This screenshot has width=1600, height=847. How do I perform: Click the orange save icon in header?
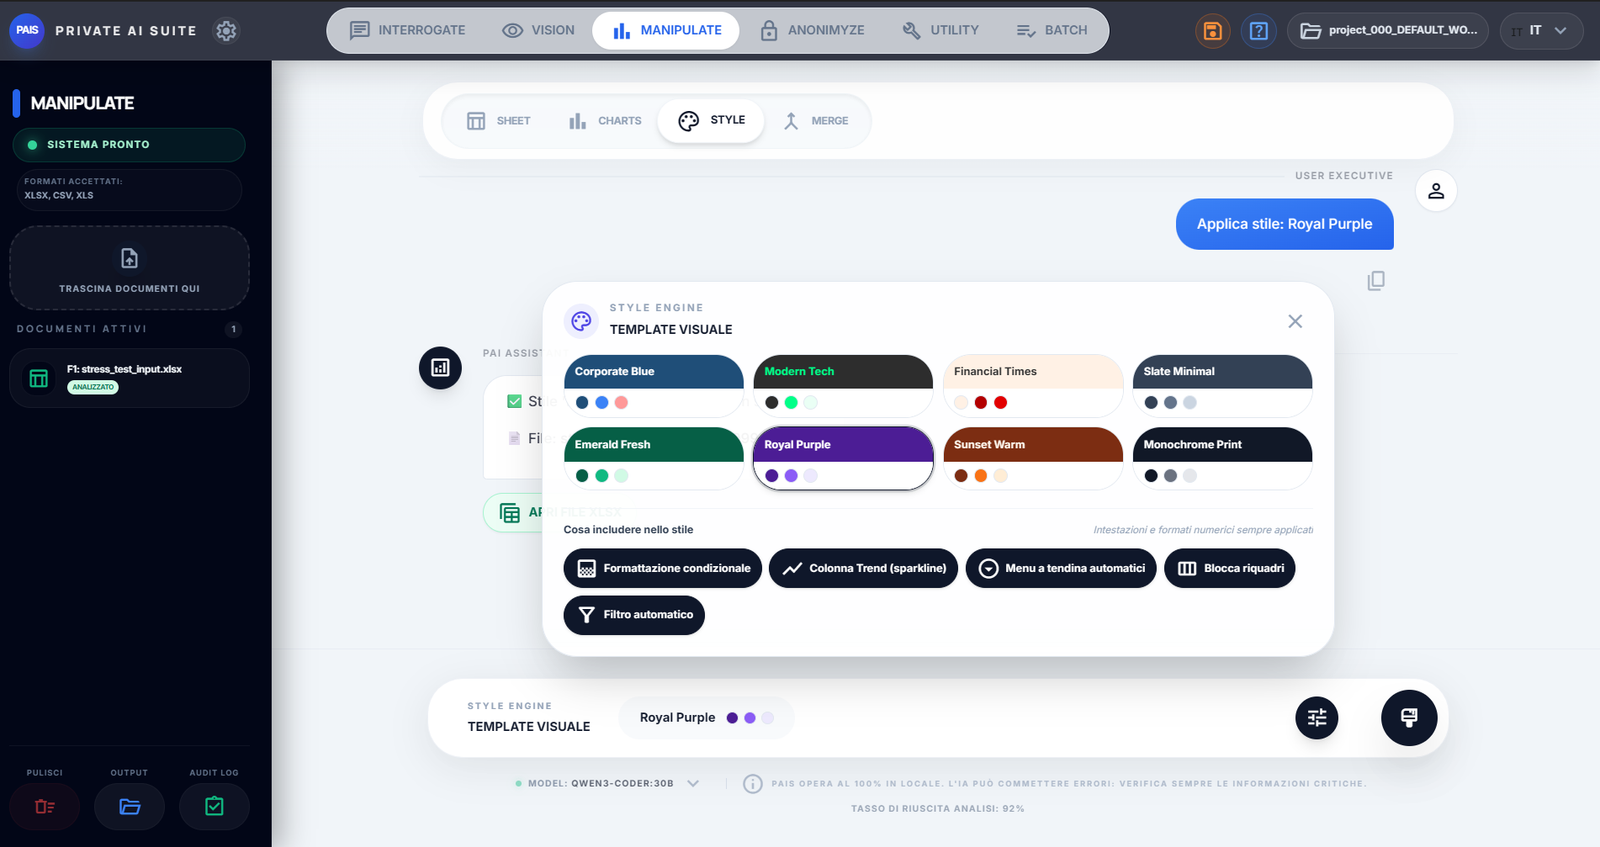point(1212,31)
